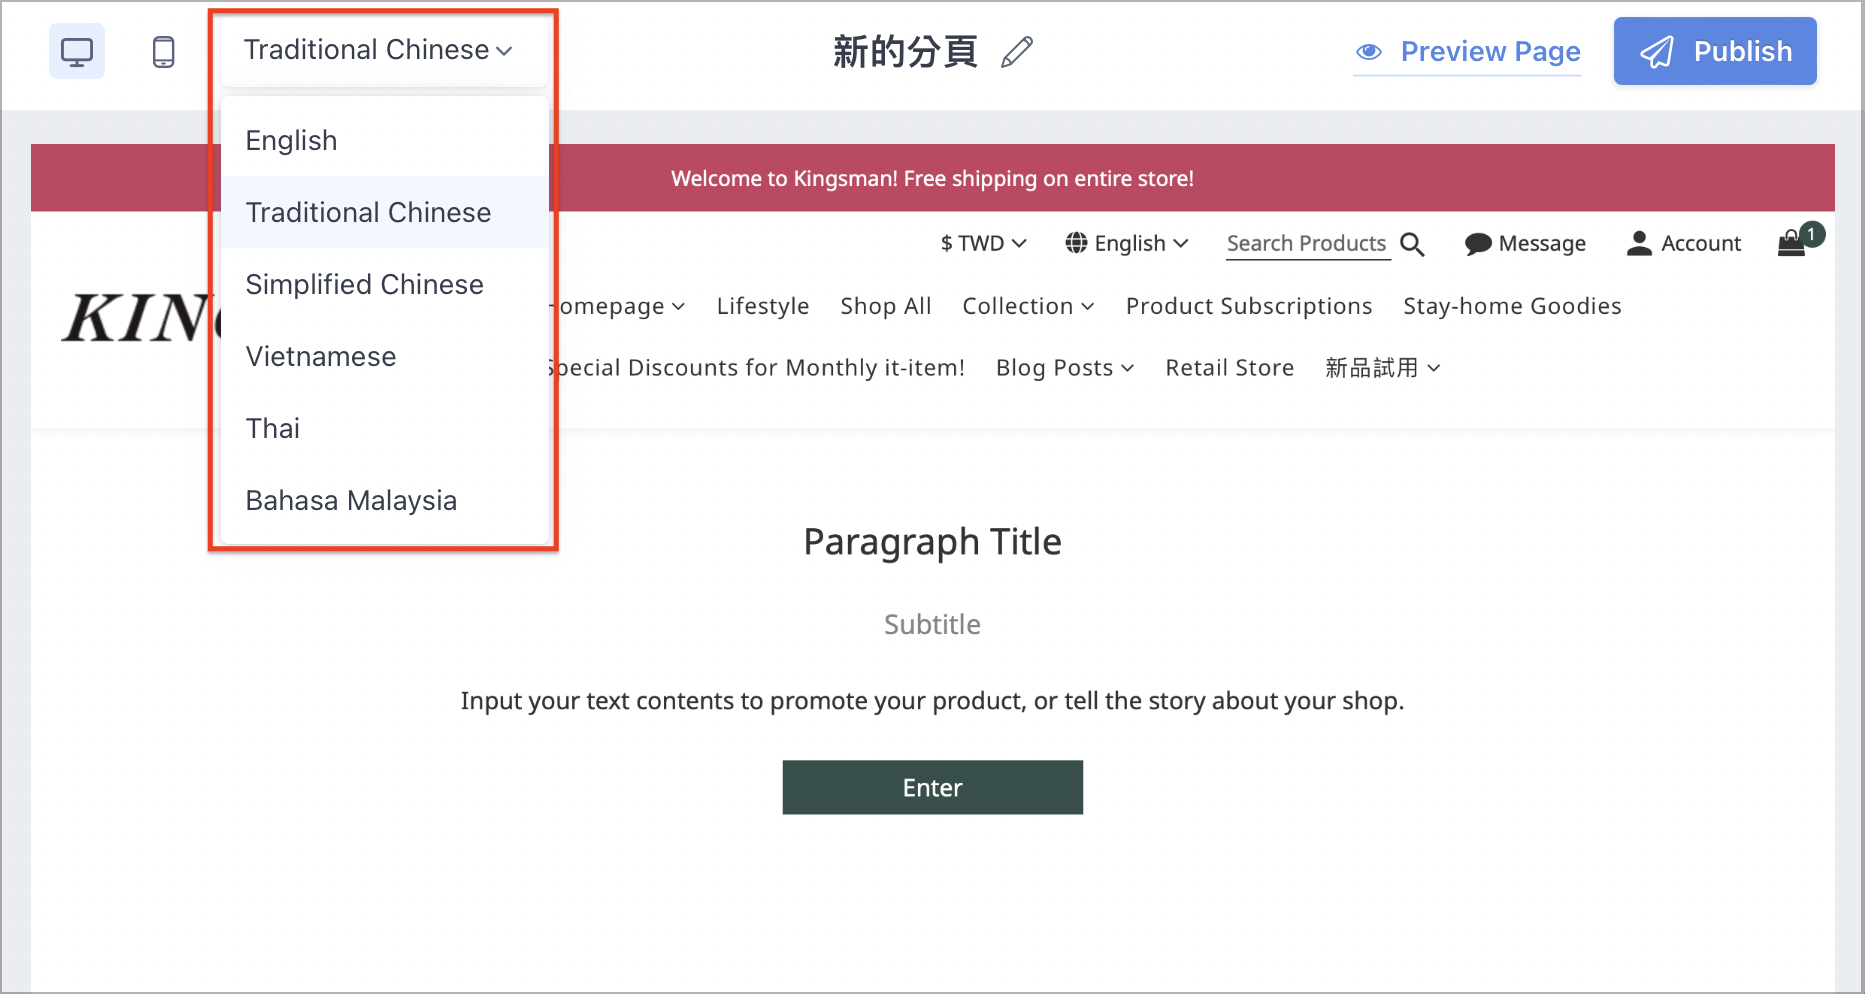Edit page title with pencil icon
1865x994 pixels.
coord(1017,51)
